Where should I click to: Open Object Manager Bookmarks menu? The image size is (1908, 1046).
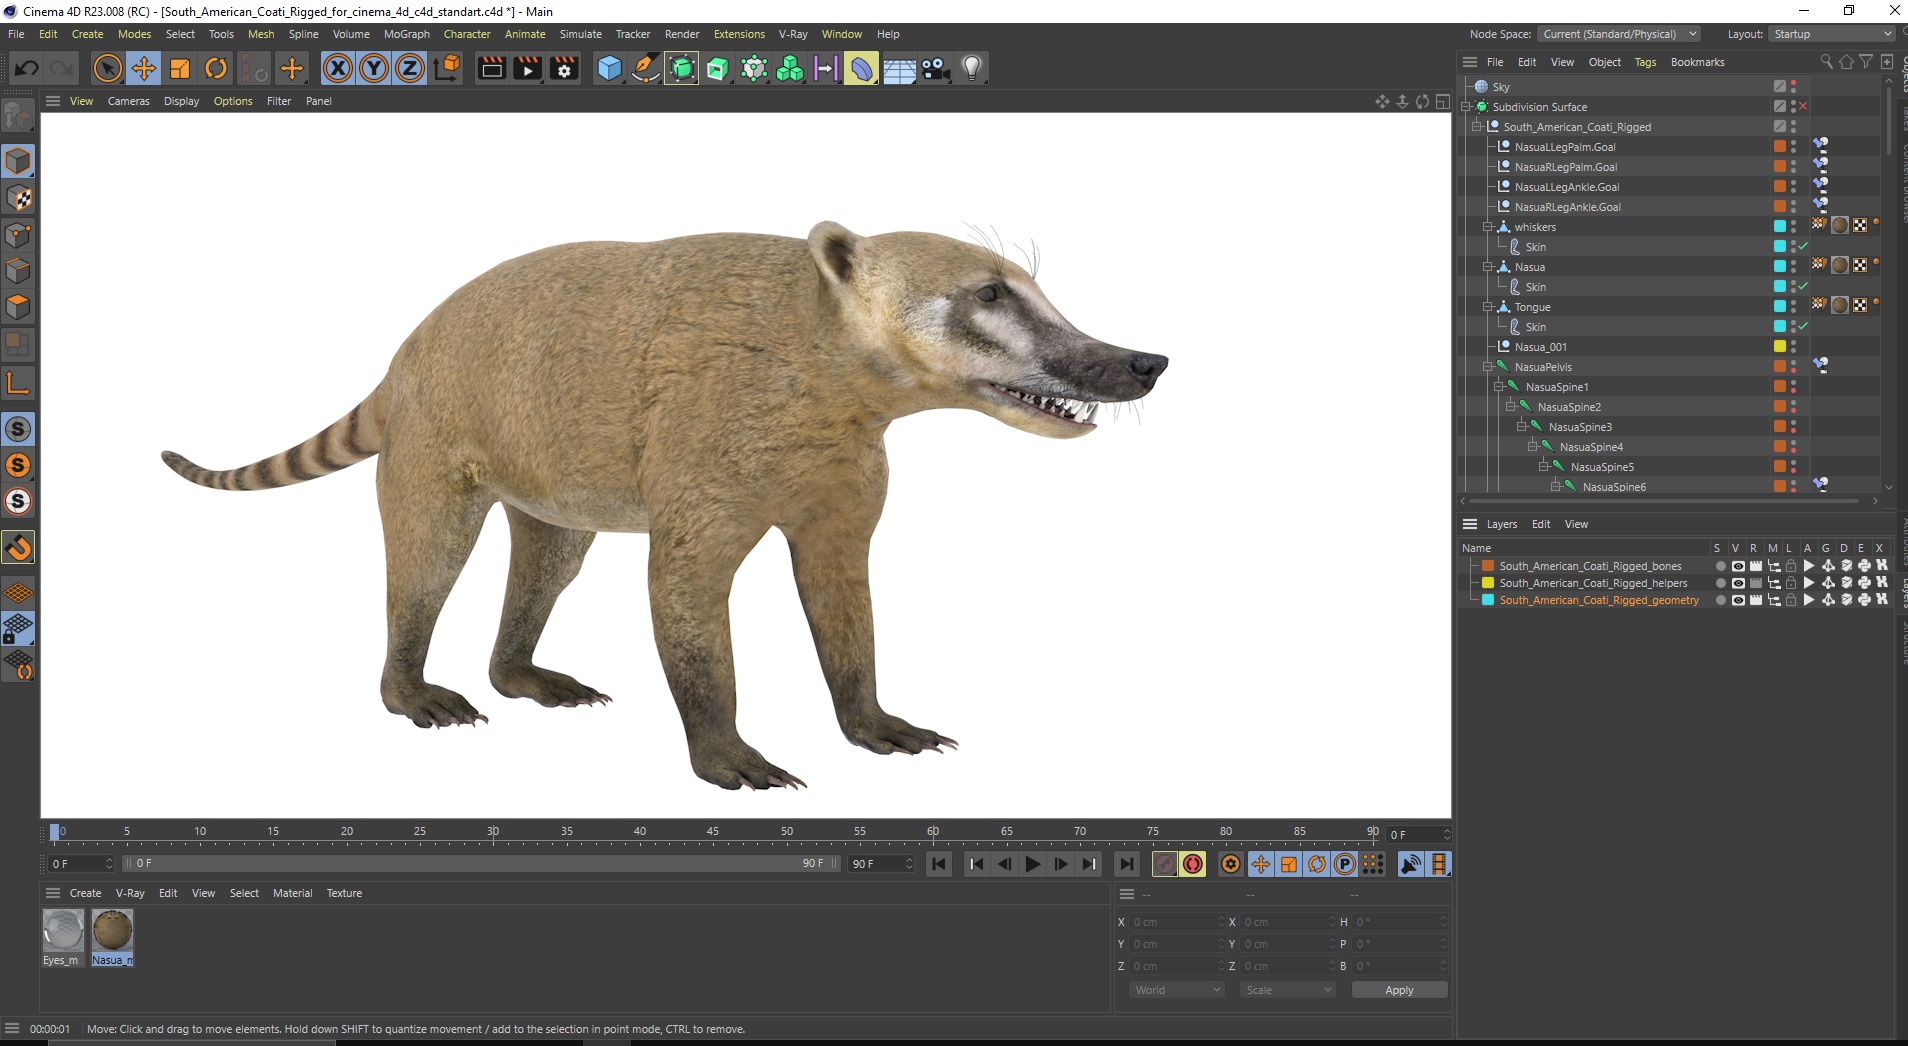coord(1697,62)
